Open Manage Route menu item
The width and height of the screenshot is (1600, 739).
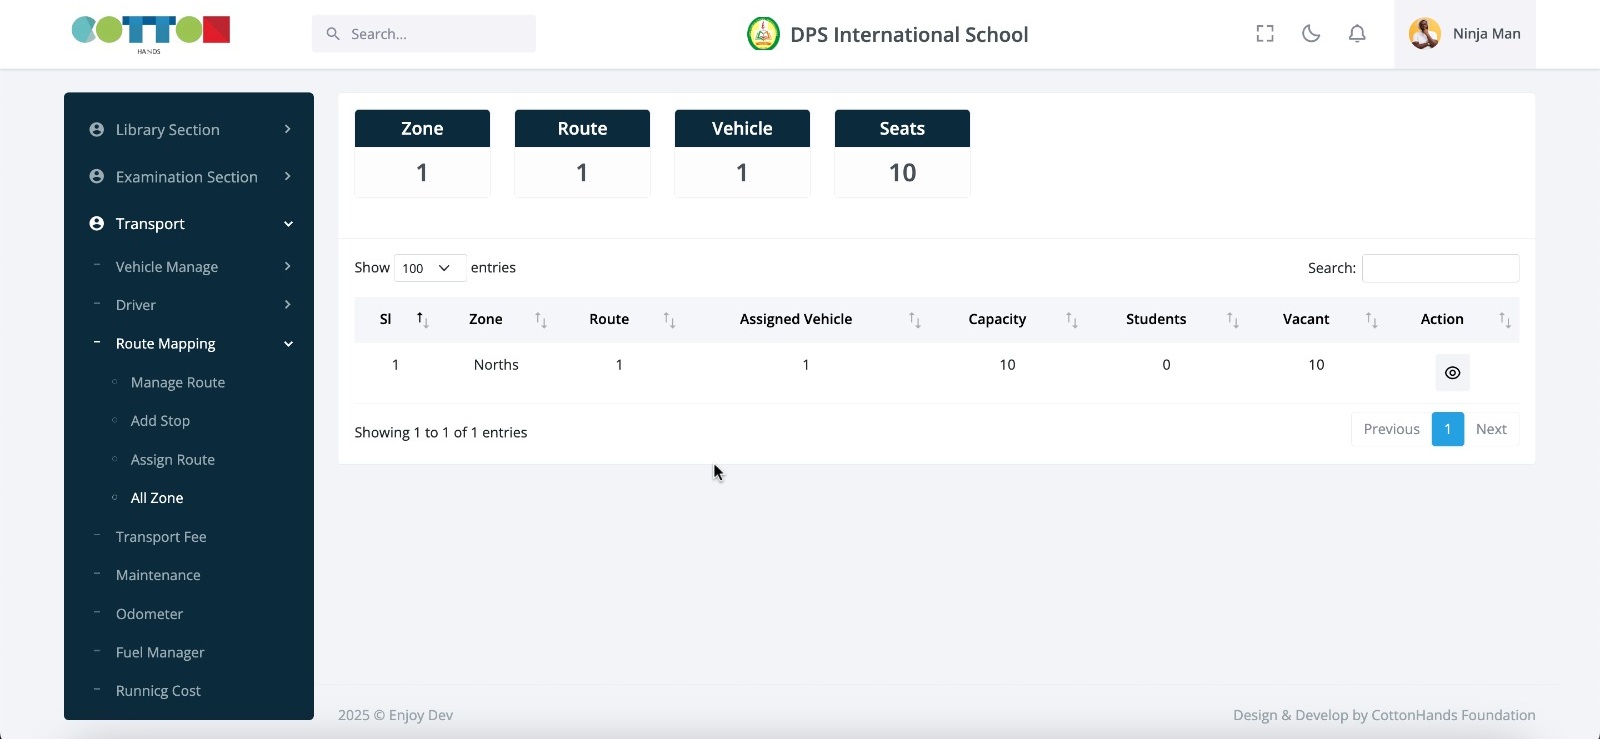point(178,383)
